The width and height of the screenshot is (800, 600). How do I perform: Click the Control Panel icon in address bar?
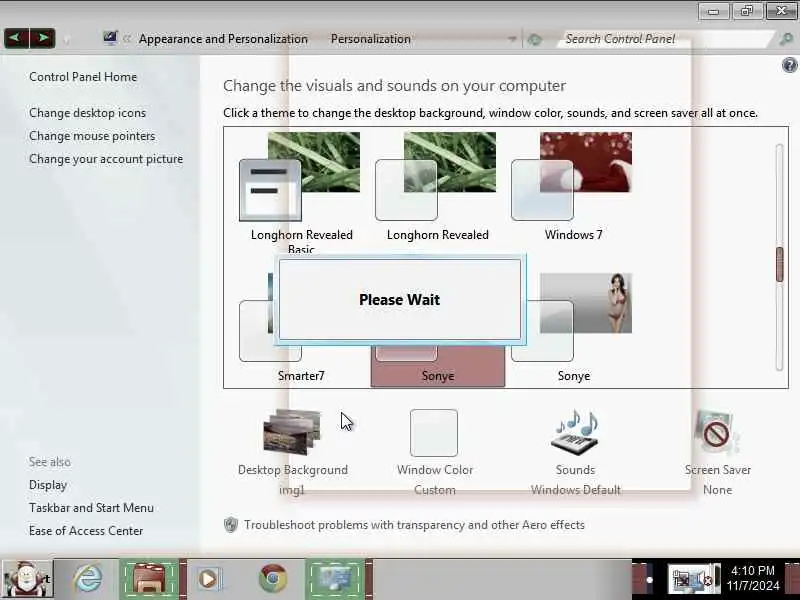click(x=110, y=38)
